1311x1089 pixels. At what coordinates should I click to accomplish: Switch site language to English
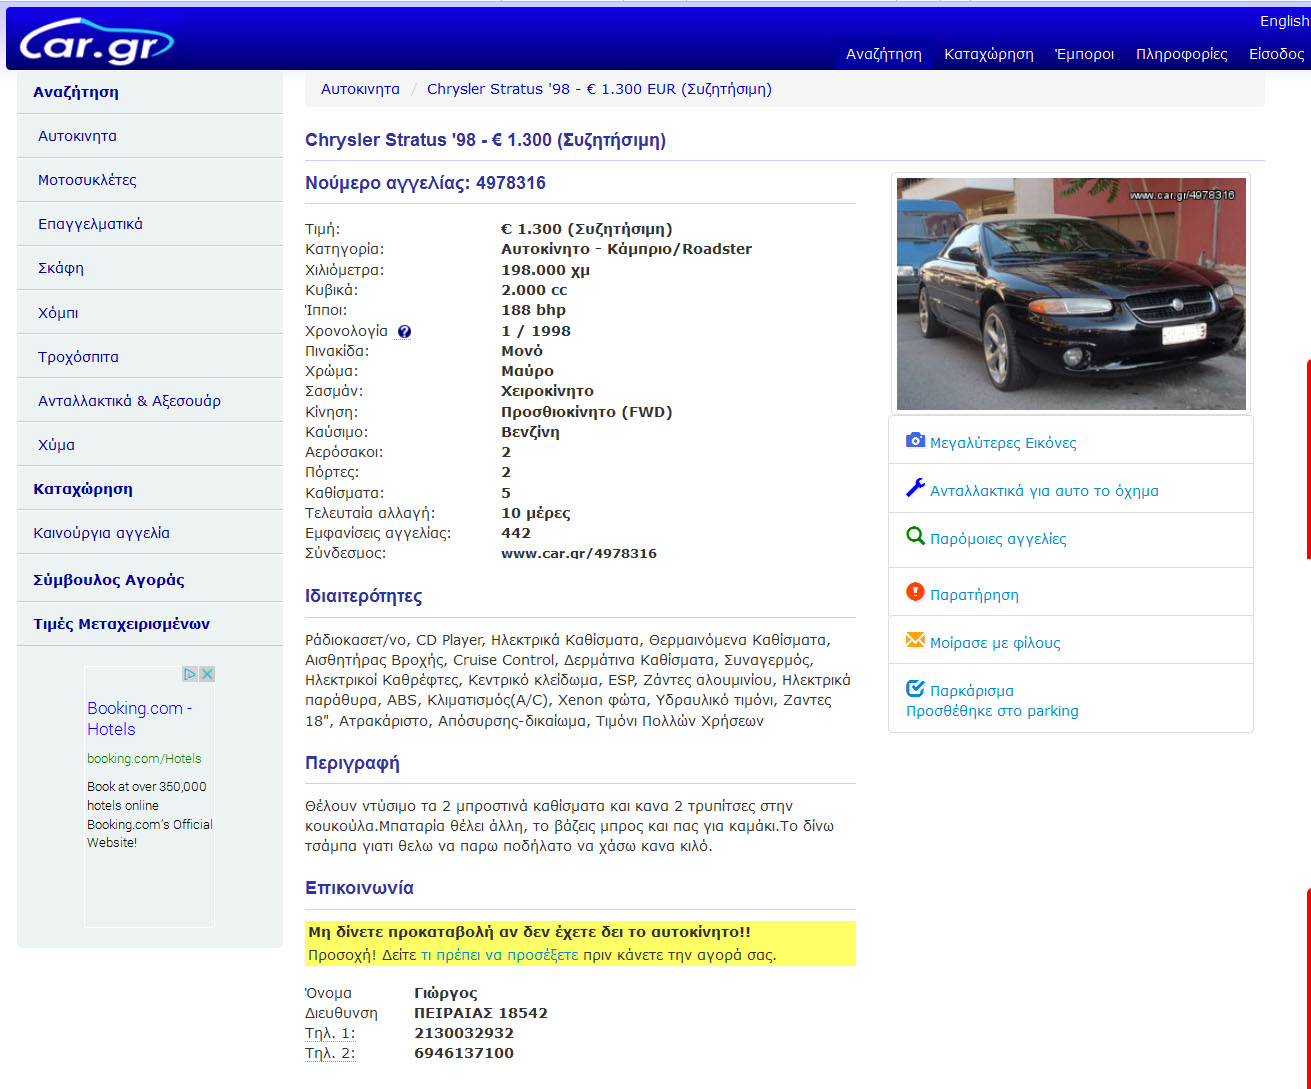point(1283,21)
